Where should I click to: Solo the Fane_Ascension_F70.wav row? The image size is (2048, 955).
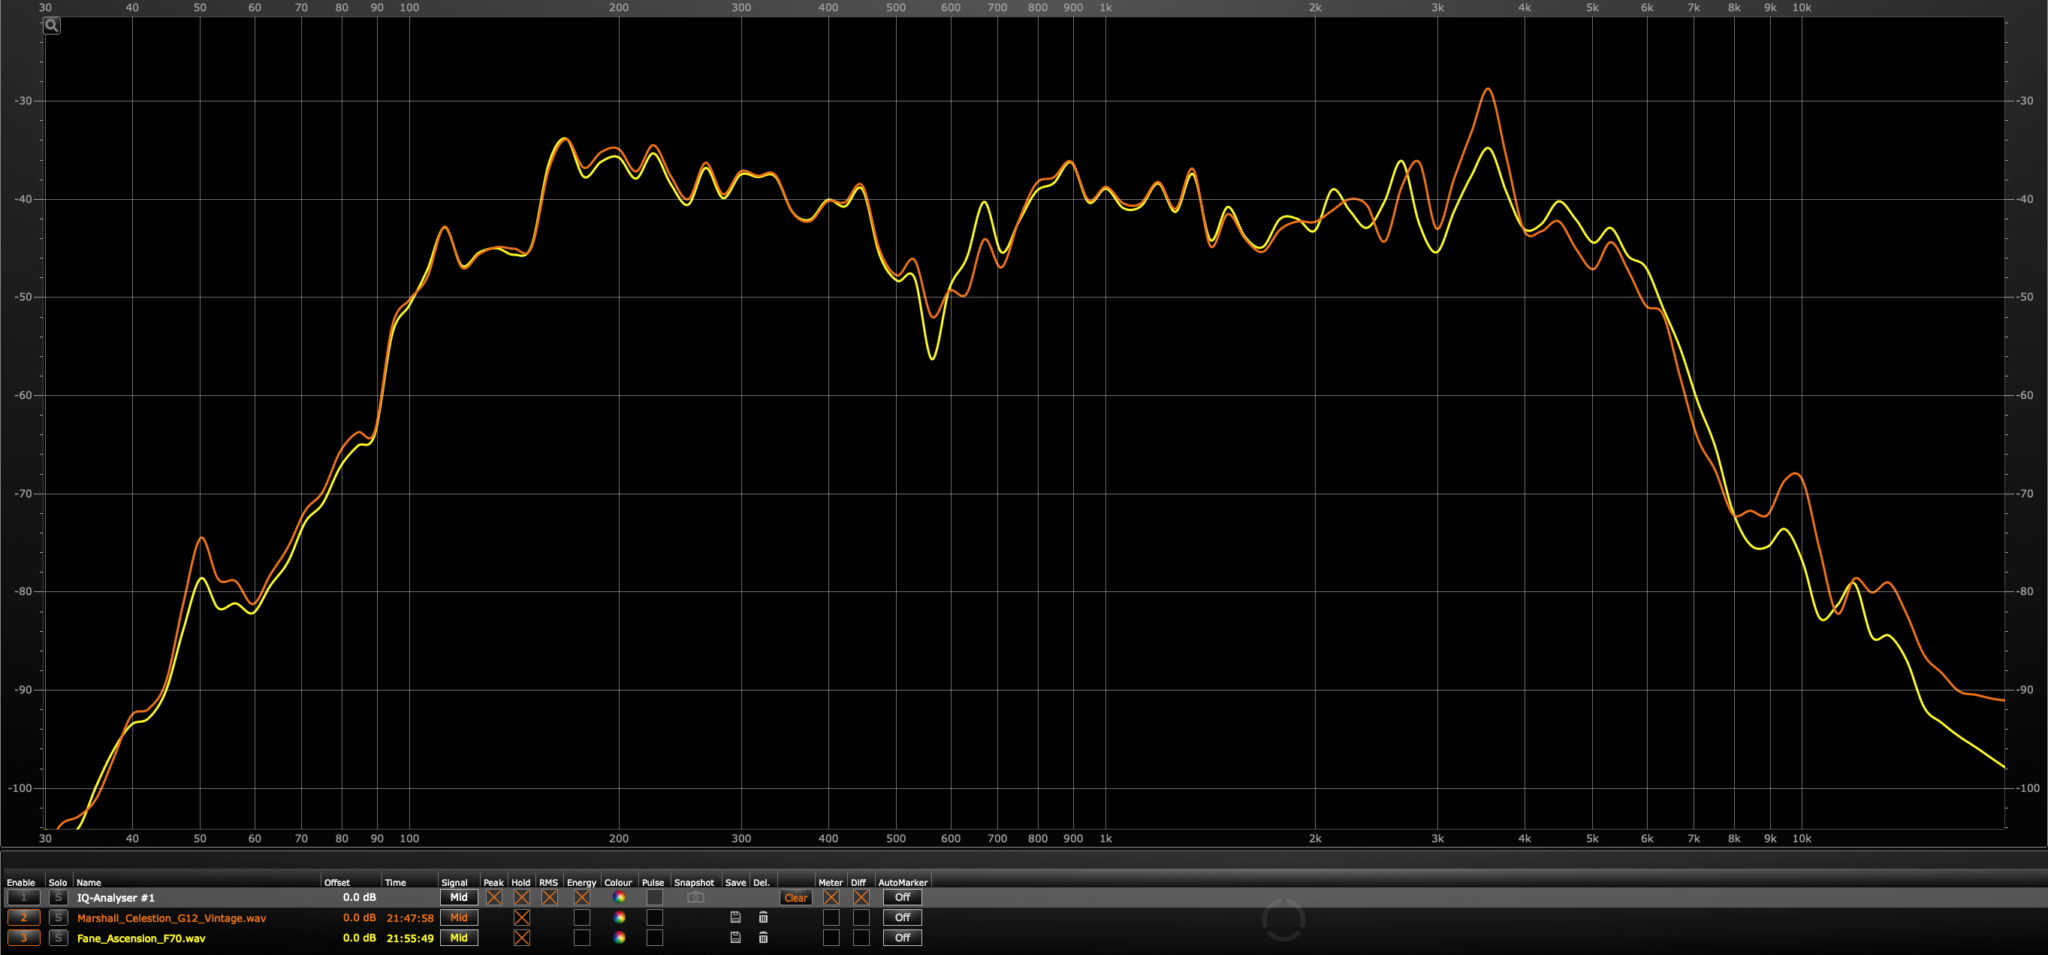point(58,937)
